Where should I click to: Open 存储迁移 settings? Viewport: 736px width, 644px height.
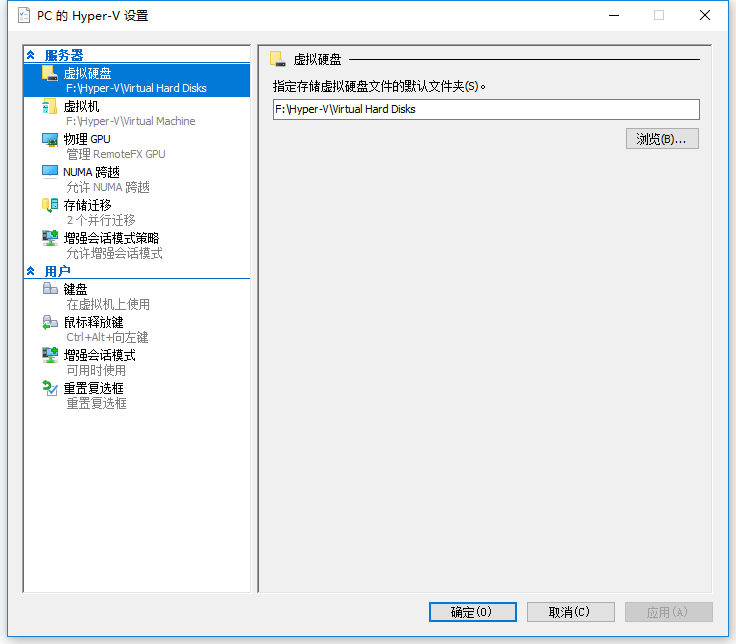[x=137, y=212]
